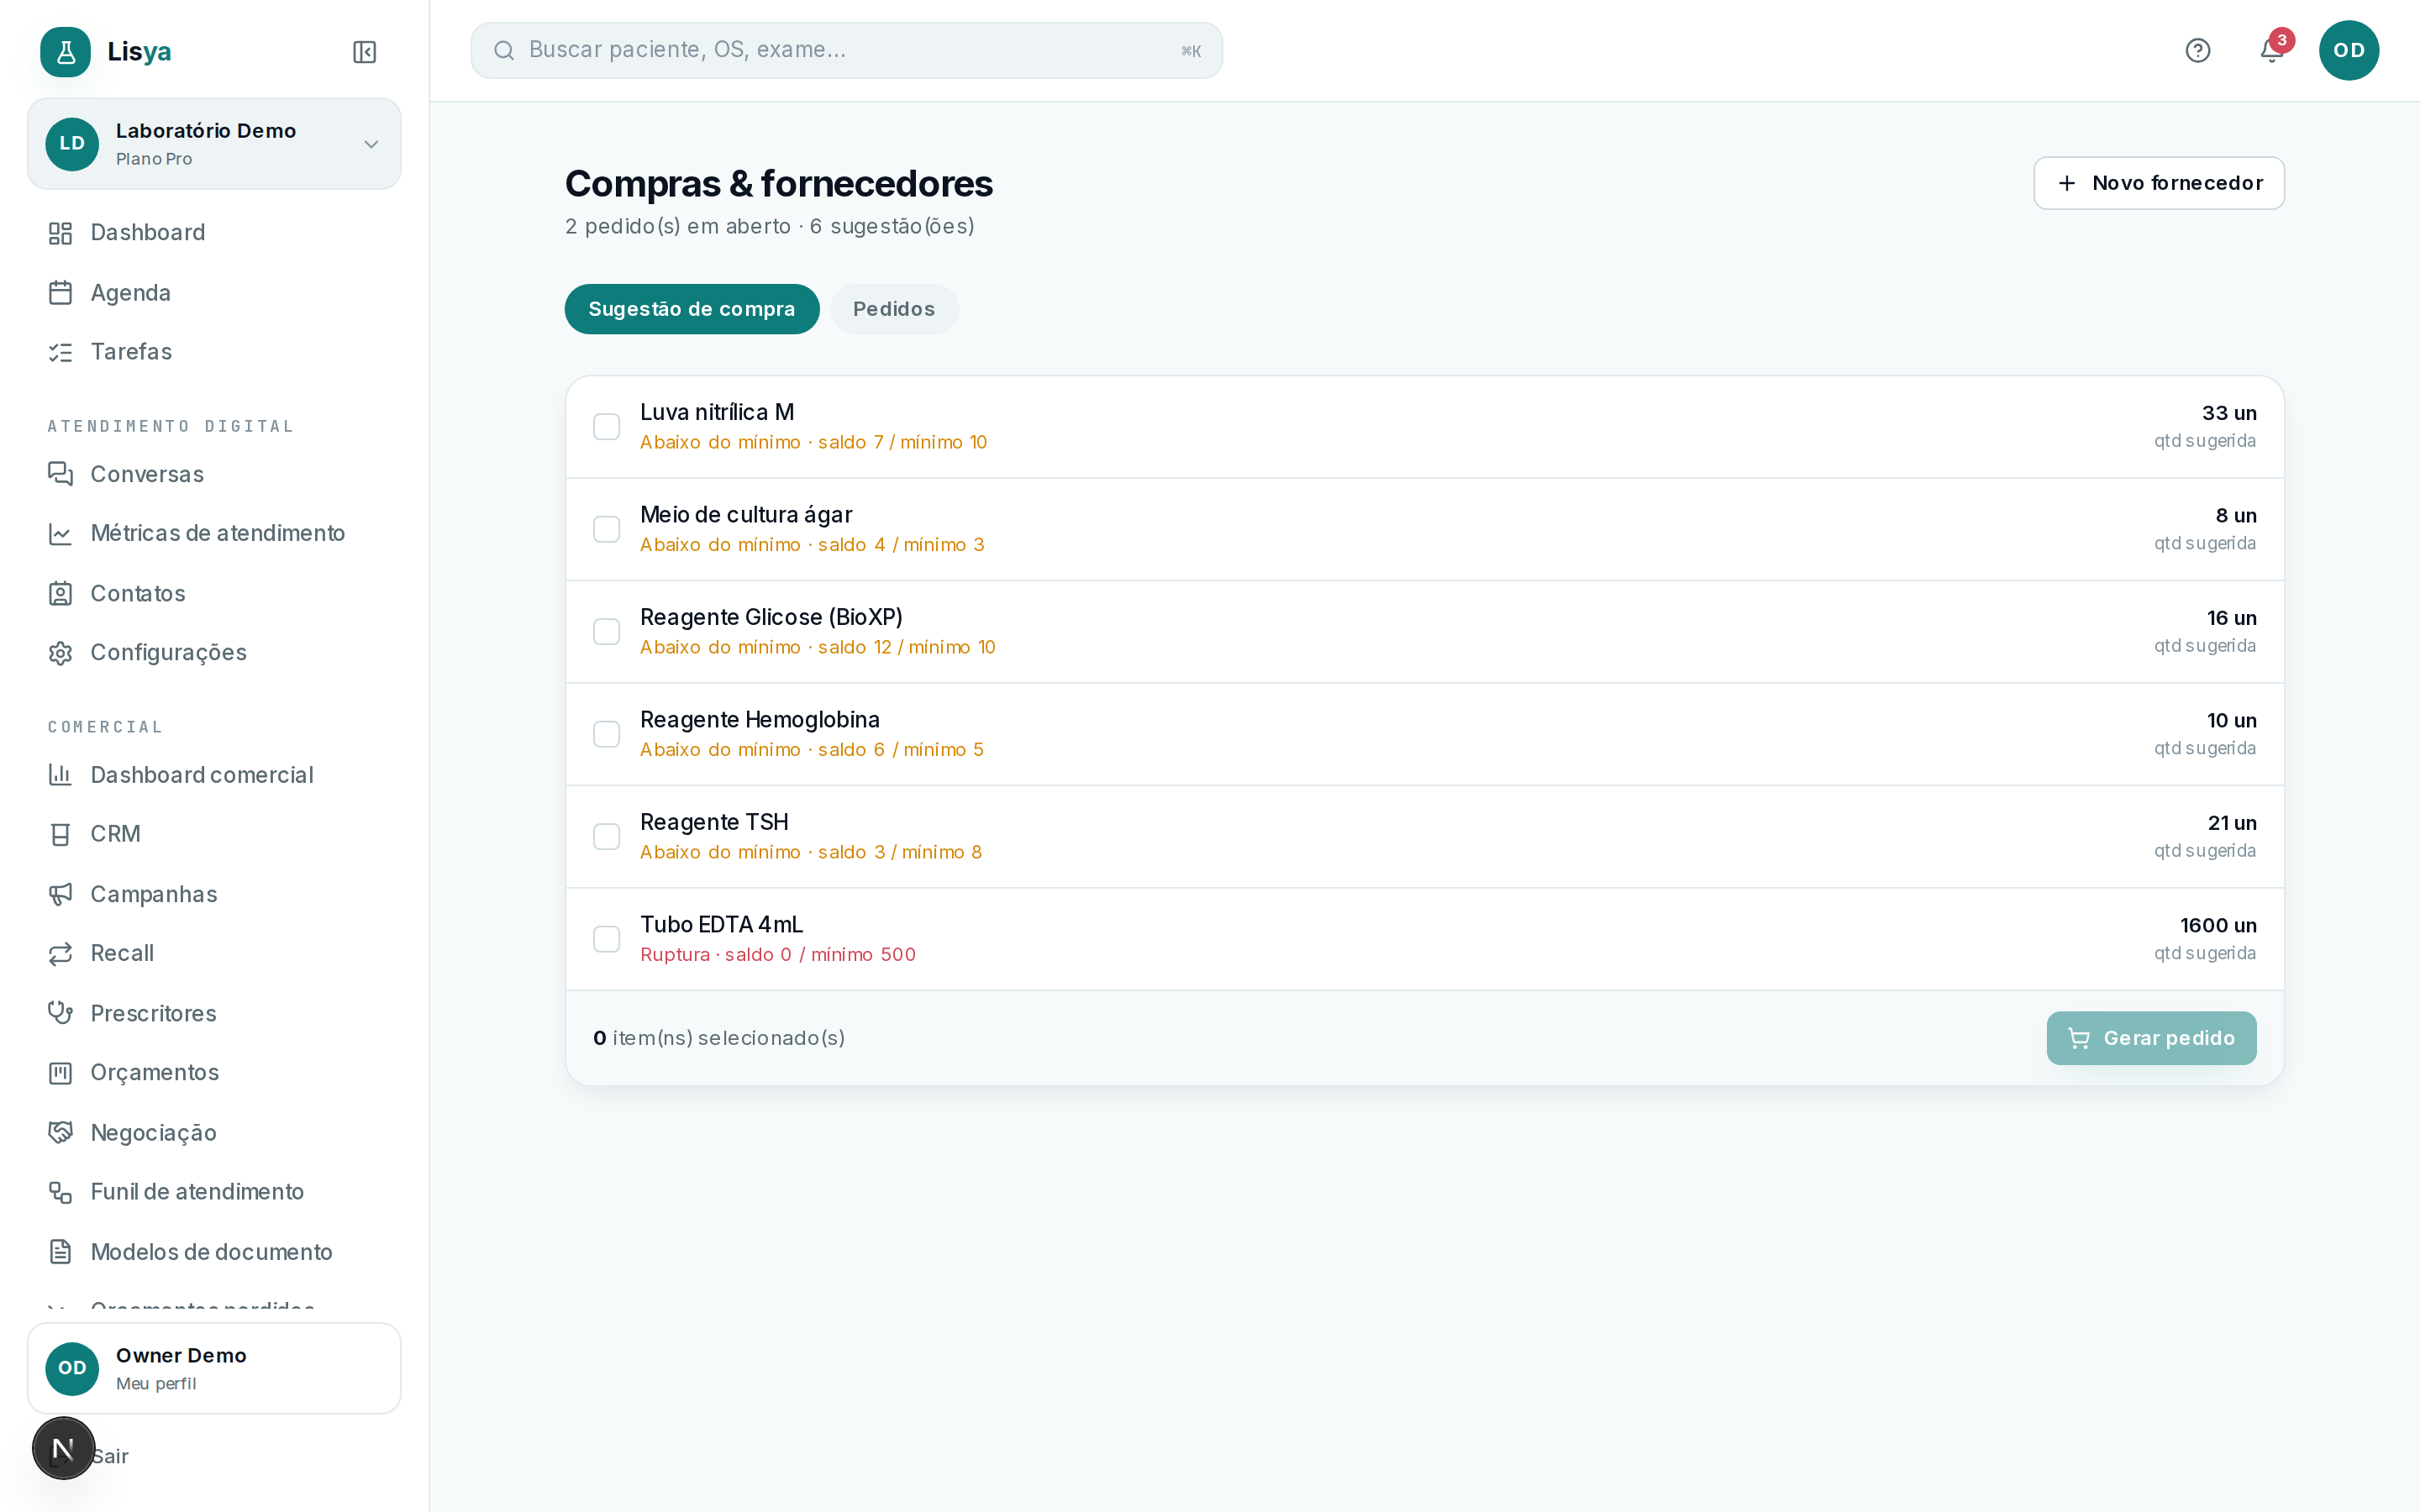The image size is (2420, 1512).
Task: Click the 0 item(ns) selecionado(s) counter
Action: tap(719, 1038)
